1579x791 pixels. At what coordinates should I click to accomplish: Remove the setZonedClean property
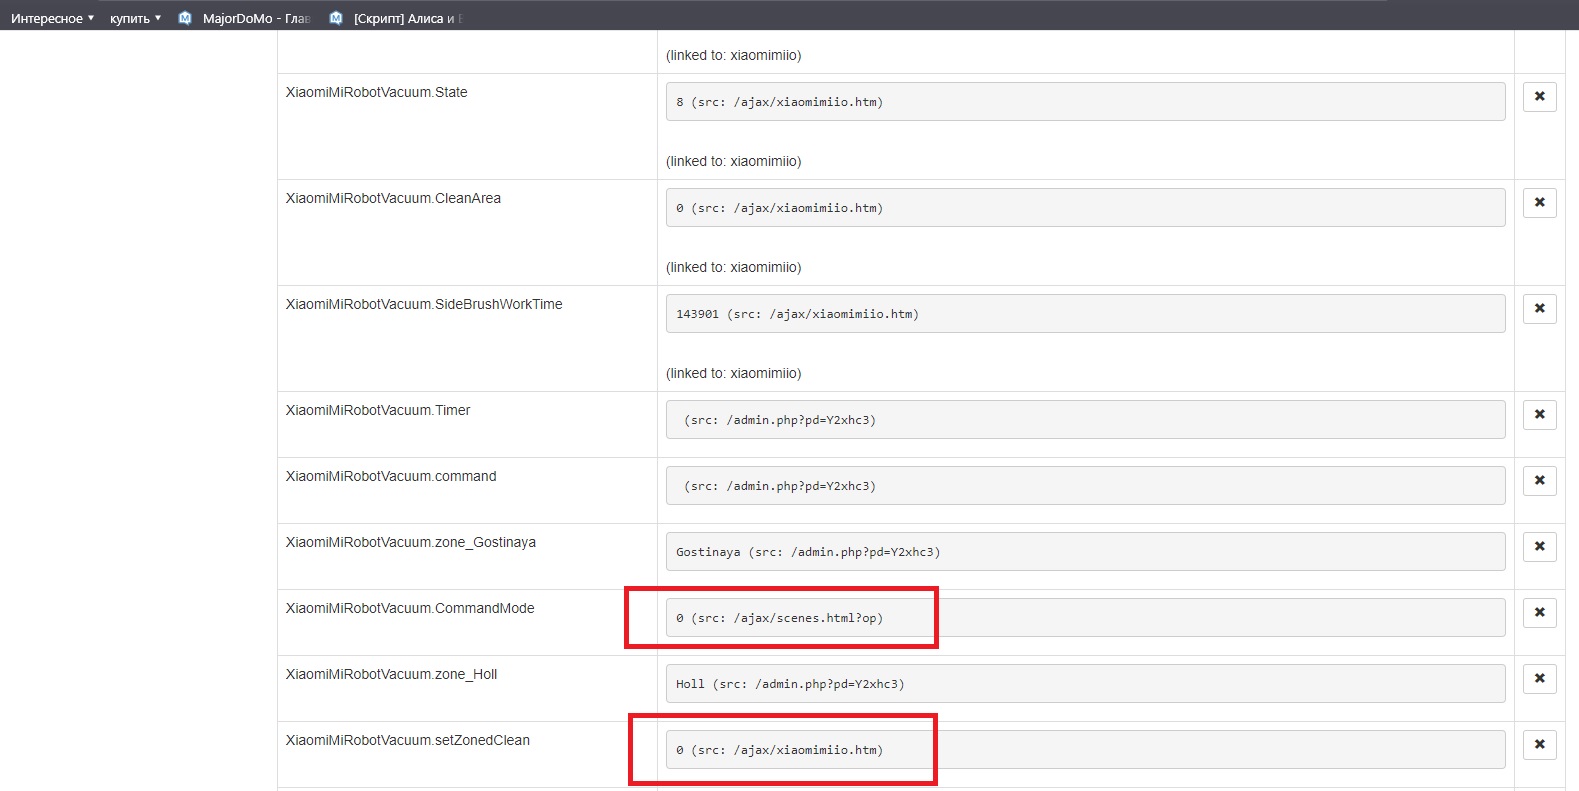[1539, 745]
